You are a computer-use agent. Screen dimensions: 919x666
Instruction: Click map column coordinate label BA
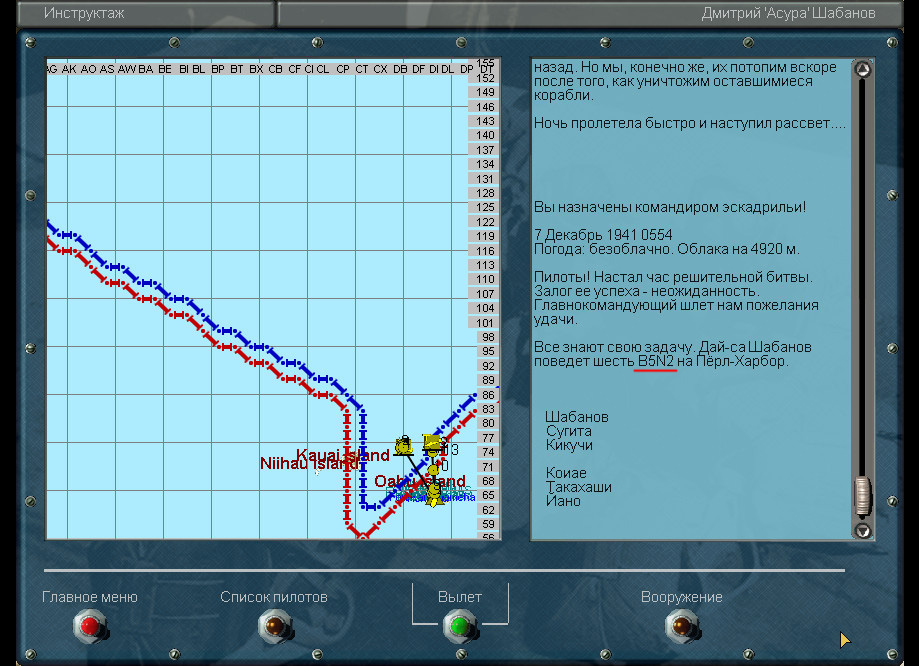pos(146,69)
